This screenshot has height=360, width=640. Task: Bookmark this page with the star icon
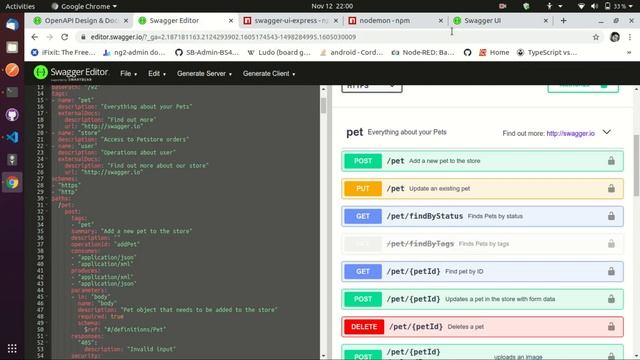(x=596, y=37)
